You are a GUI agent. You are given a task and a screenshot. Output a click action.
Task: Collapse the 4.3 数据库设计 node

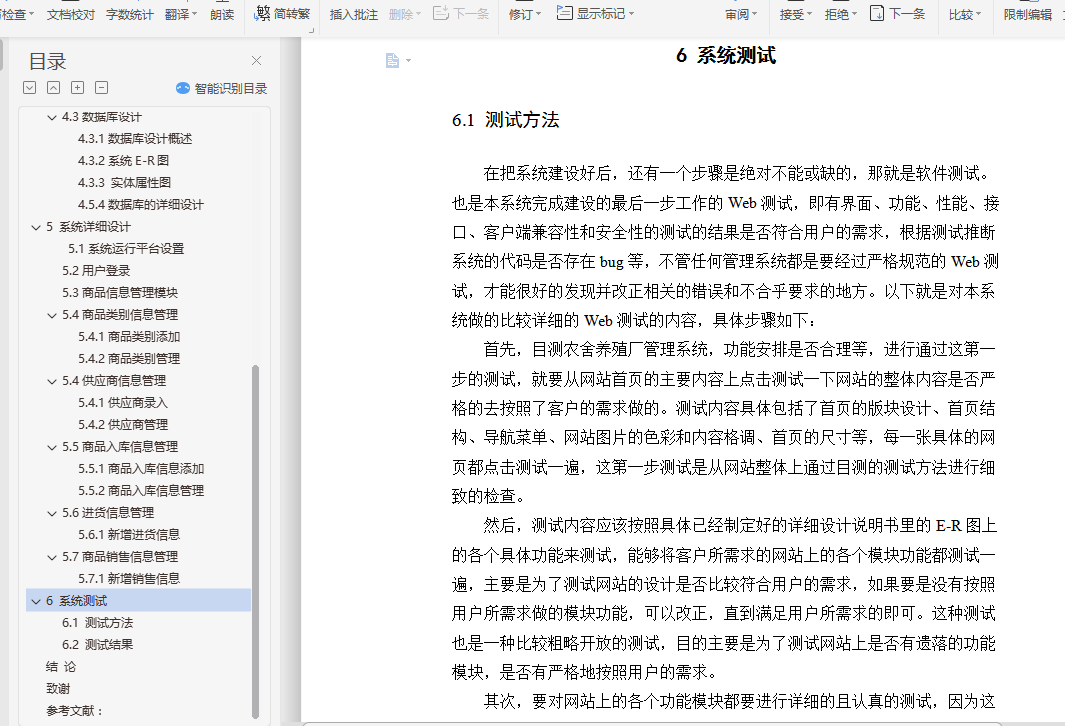click(x=52, y=117)
